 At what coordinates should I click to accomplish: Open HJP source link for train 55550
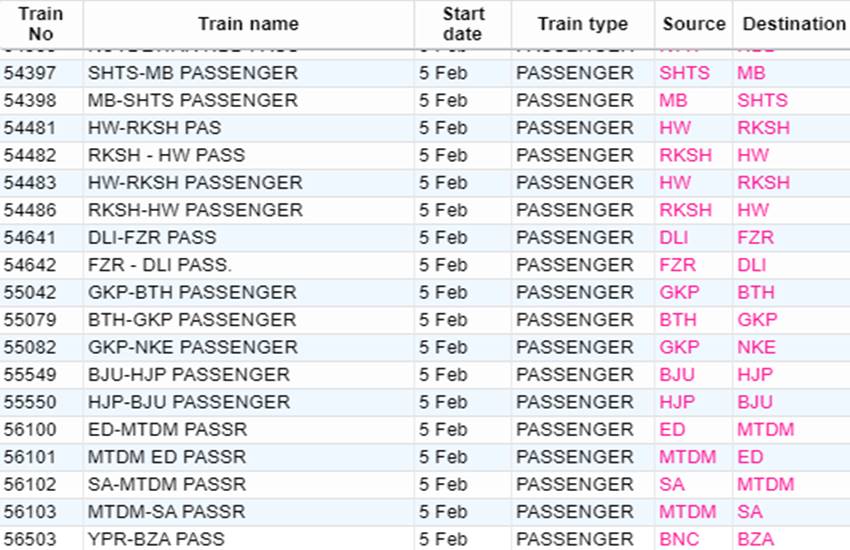click(677, 402)
